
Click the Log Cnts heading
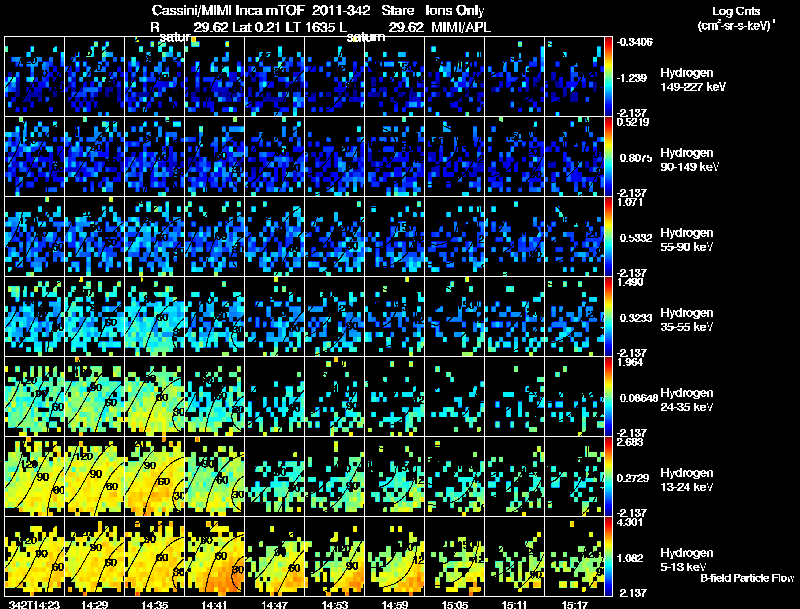(736, 11)
